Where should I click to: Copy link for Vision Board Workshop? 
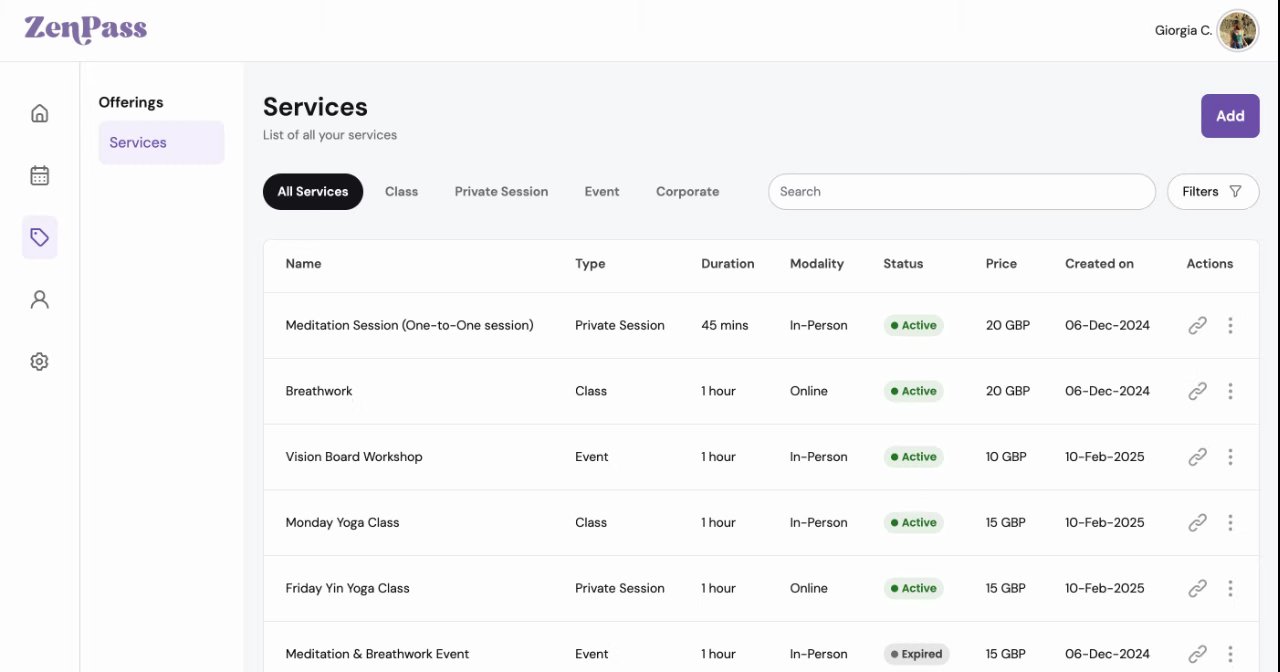(x=1197, y=457)
